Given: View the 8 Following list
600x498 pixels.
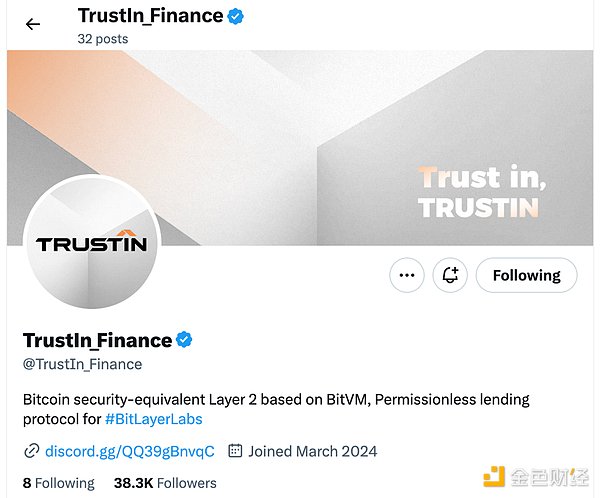Looking at the screenshot, I should [59, 483].
